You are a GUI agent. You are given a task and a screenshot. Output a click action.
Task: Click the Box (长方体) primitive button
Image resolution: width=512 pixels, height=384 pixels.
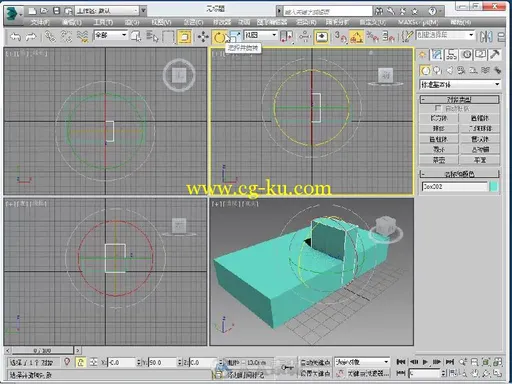click(439, 118)
